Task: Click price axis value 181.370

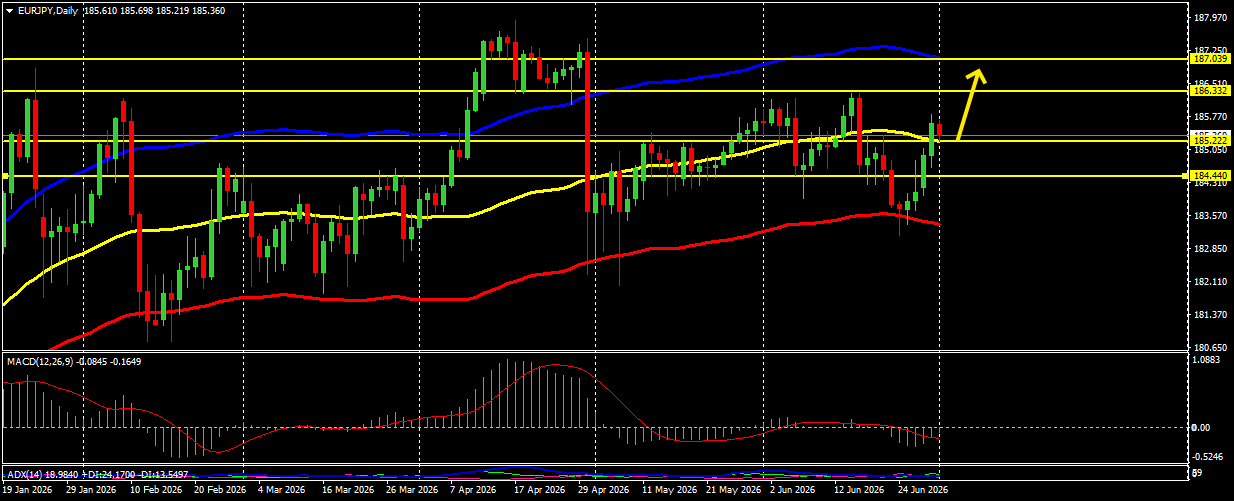Action: coord(1211,316)
